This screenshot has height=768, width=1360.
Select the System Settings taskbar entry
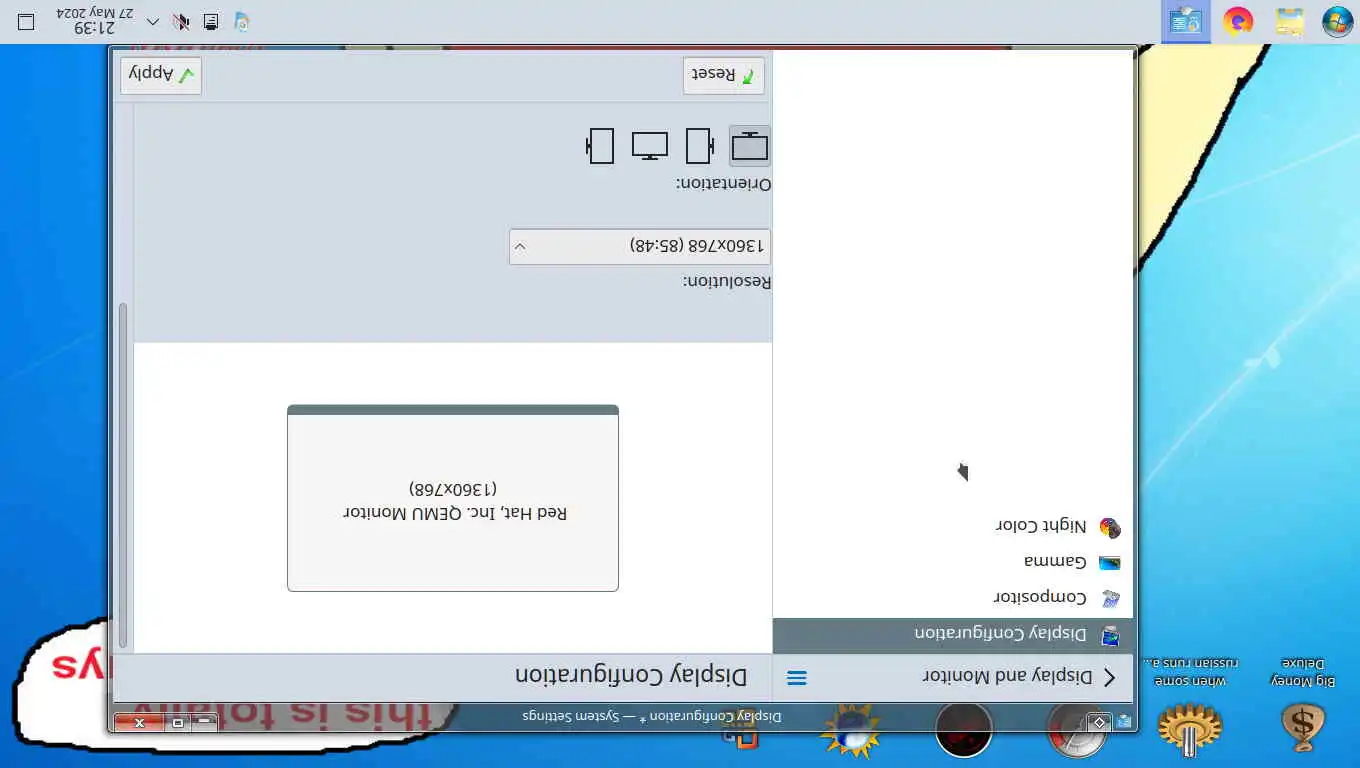1186,21
